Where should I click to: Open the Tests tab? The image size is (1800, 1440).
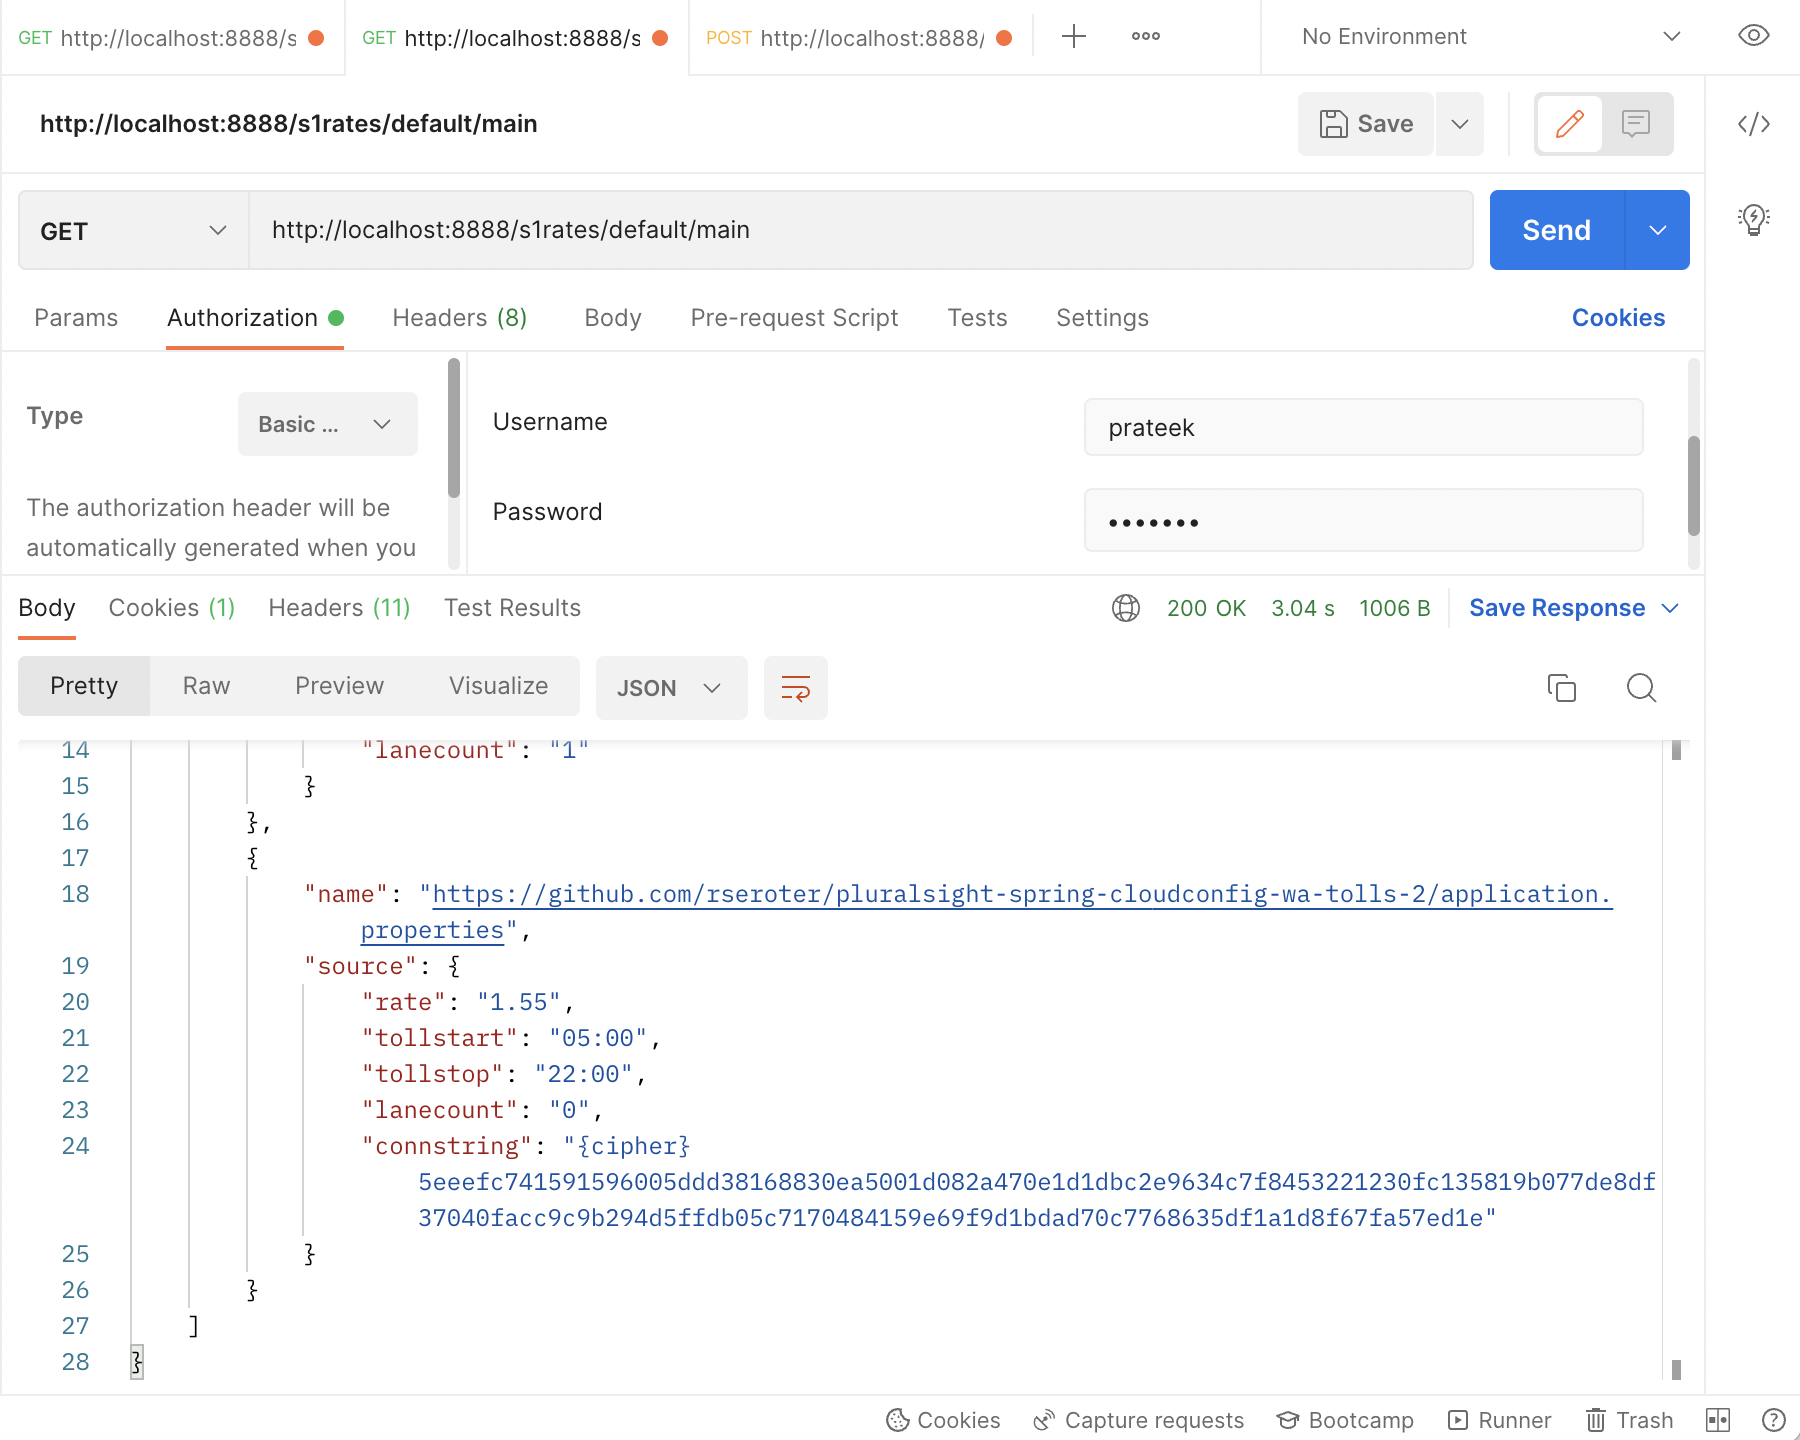(x=978, y=318)
